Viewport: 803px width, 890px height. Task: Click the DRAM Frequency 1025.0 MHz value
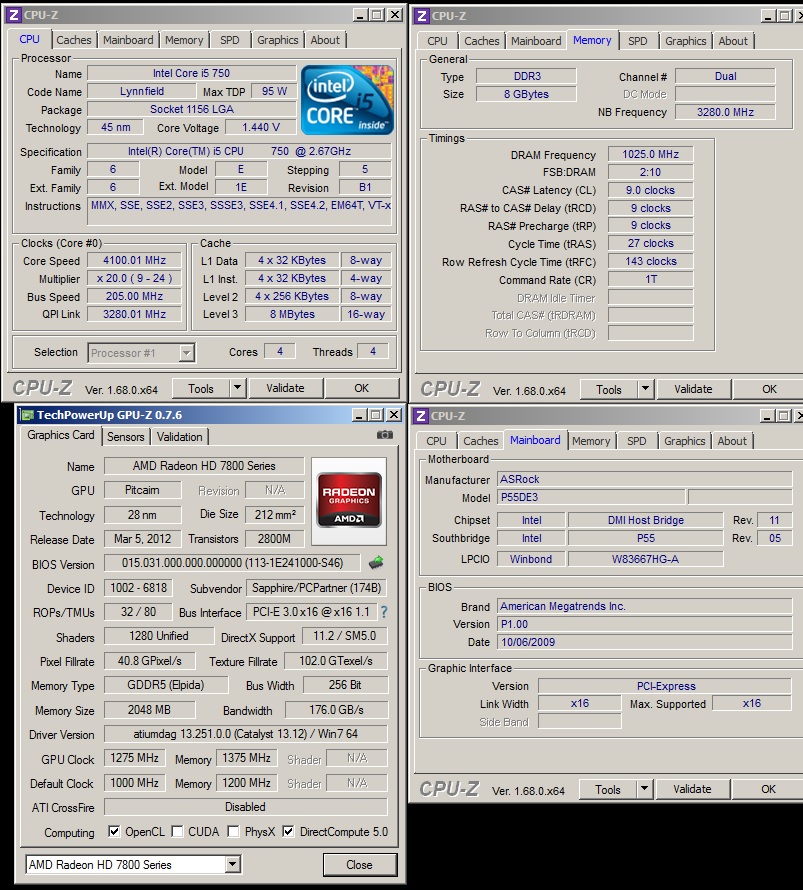(650, 154)
